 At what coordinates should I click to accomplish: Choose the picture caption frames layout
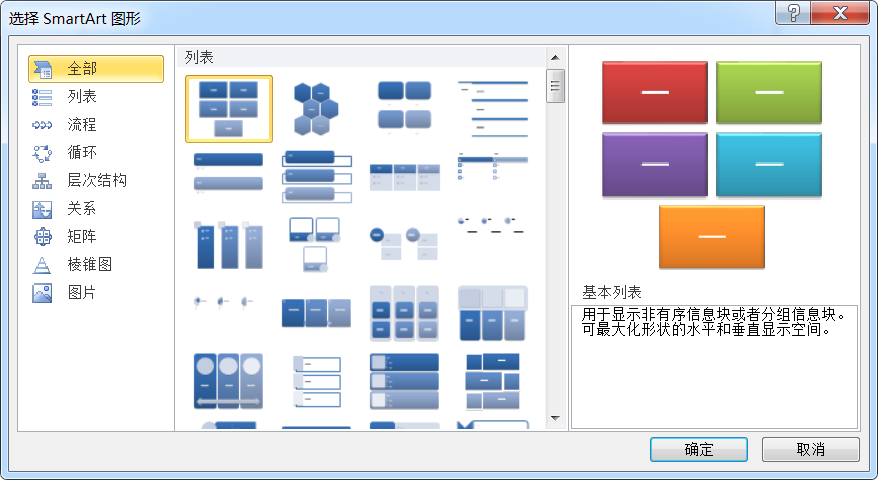[315, 245]
